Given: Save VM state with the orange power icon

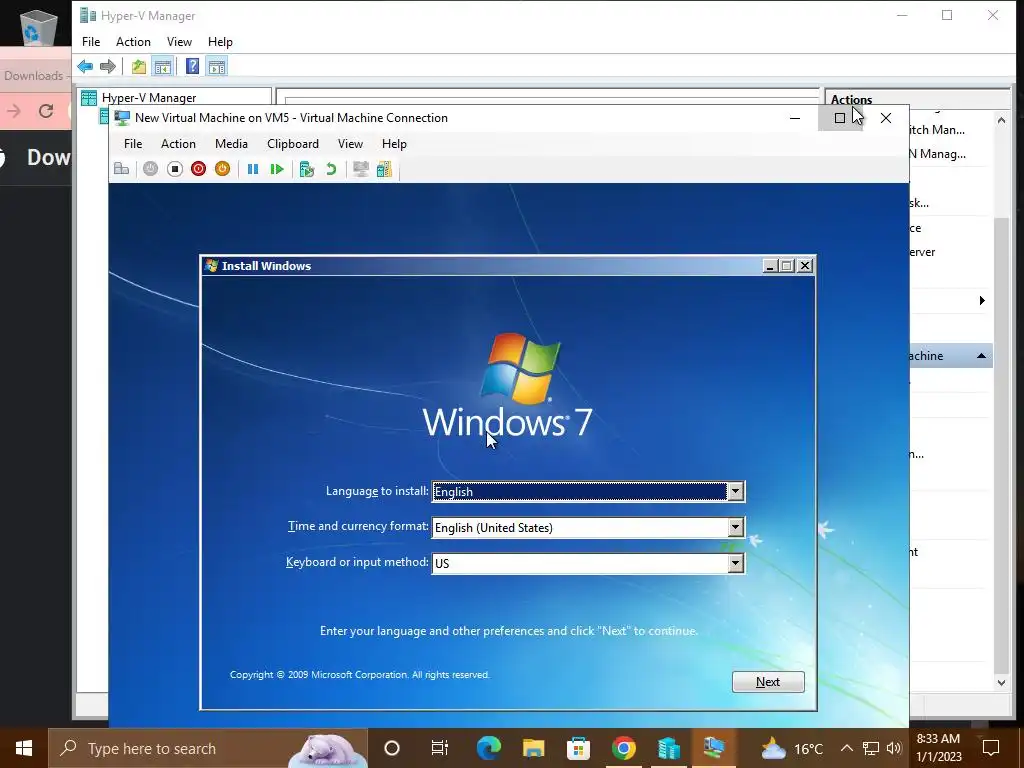Looking at the screenshot, I should tap(223, 169).
